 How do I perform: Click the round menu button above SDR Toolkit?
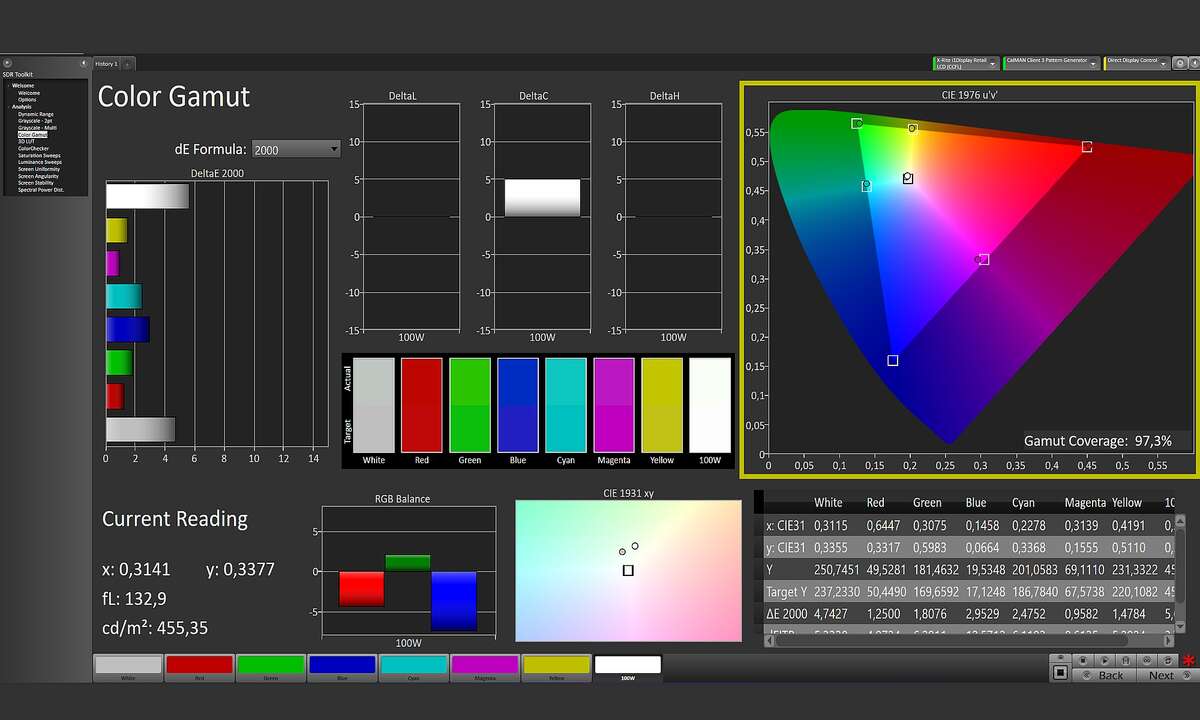click(7, 63)
